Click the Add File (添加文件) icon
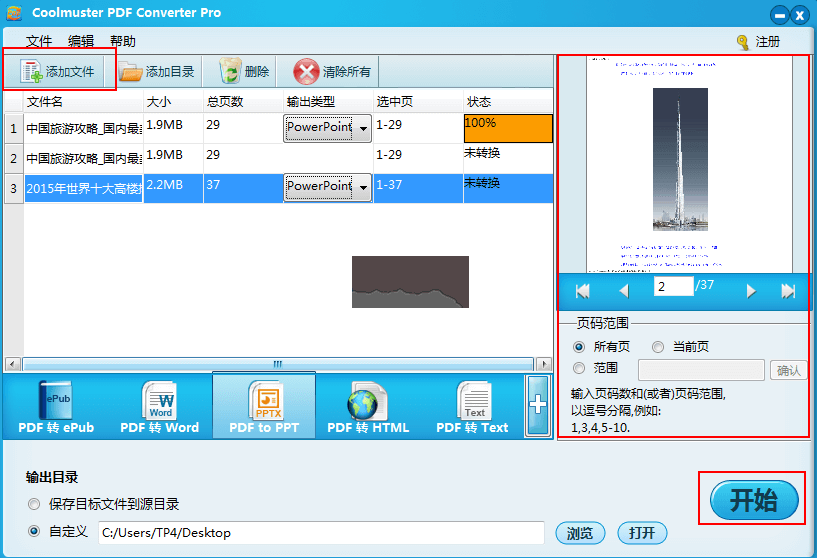The height and width of the screenshot is (558, 817). coord(31,71)
